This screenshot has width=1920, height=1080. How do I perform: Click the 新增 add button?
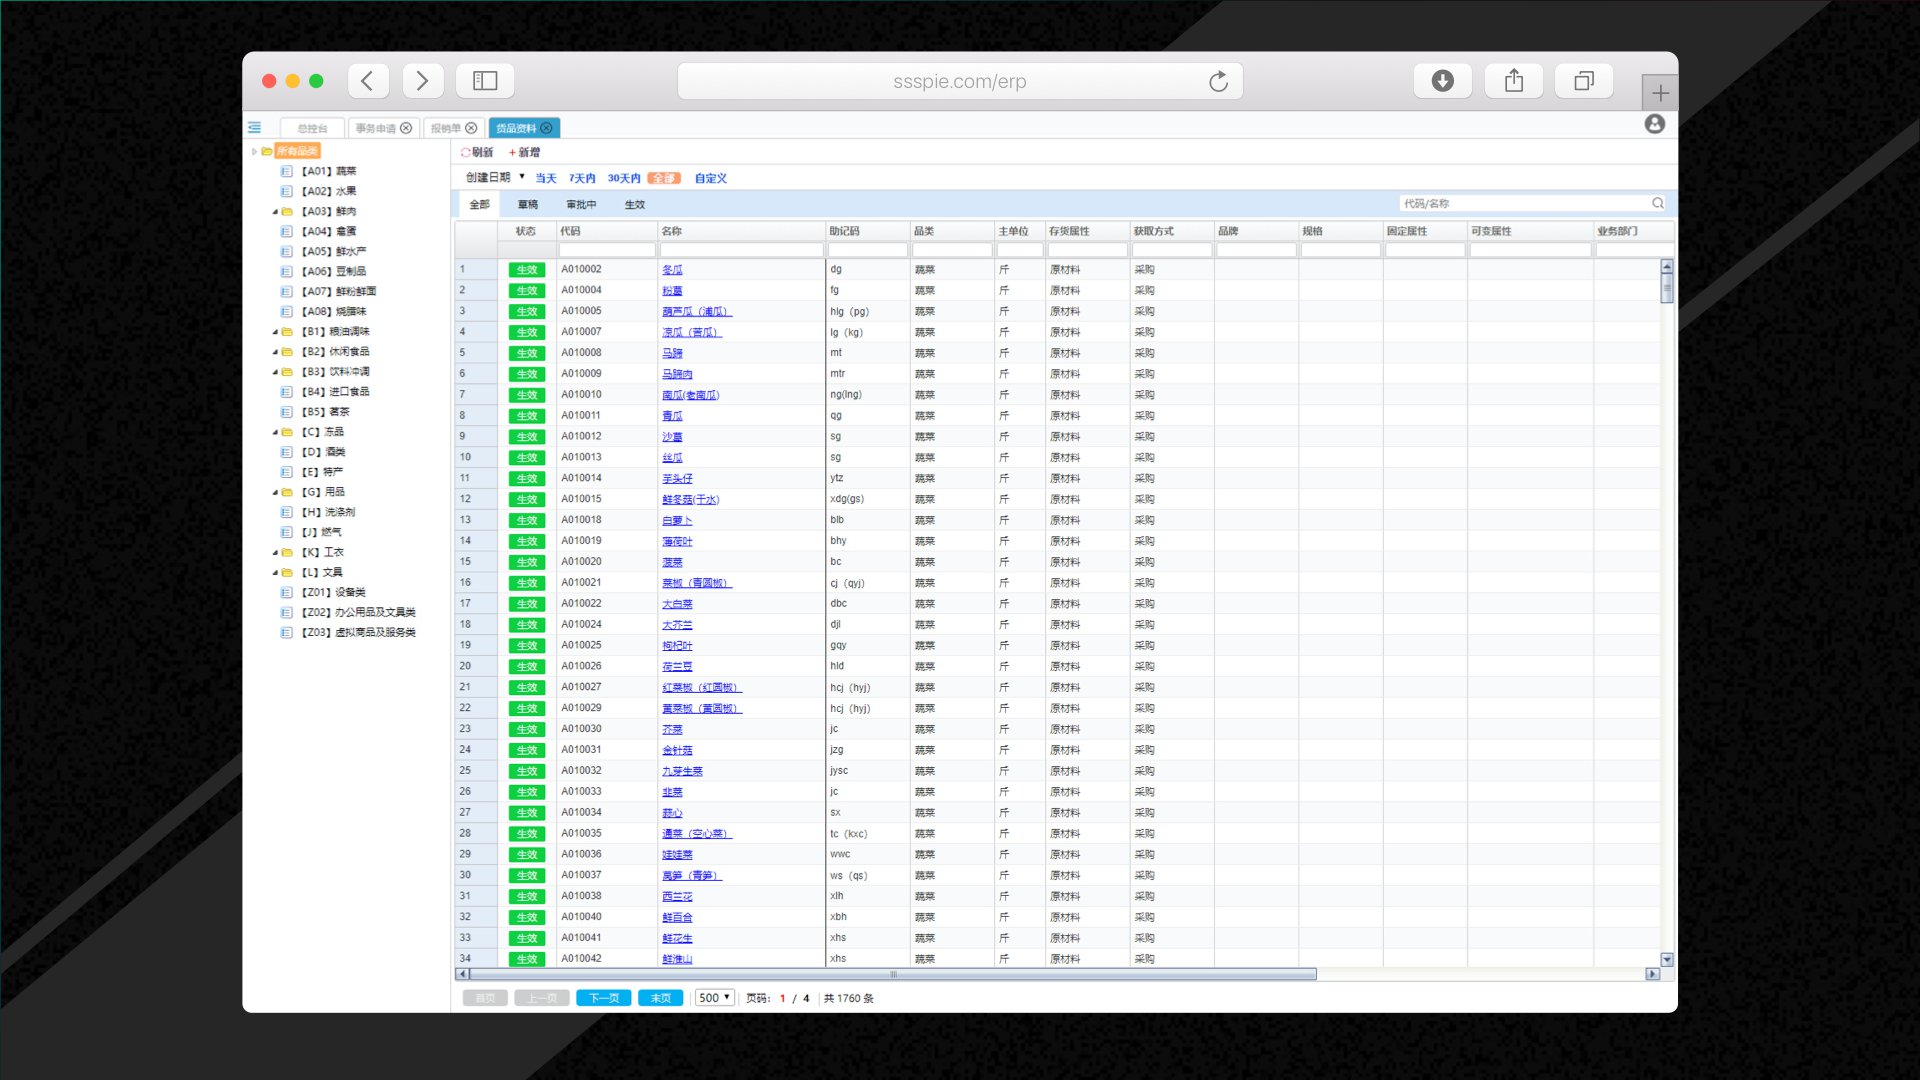click(x=524, y=152)
